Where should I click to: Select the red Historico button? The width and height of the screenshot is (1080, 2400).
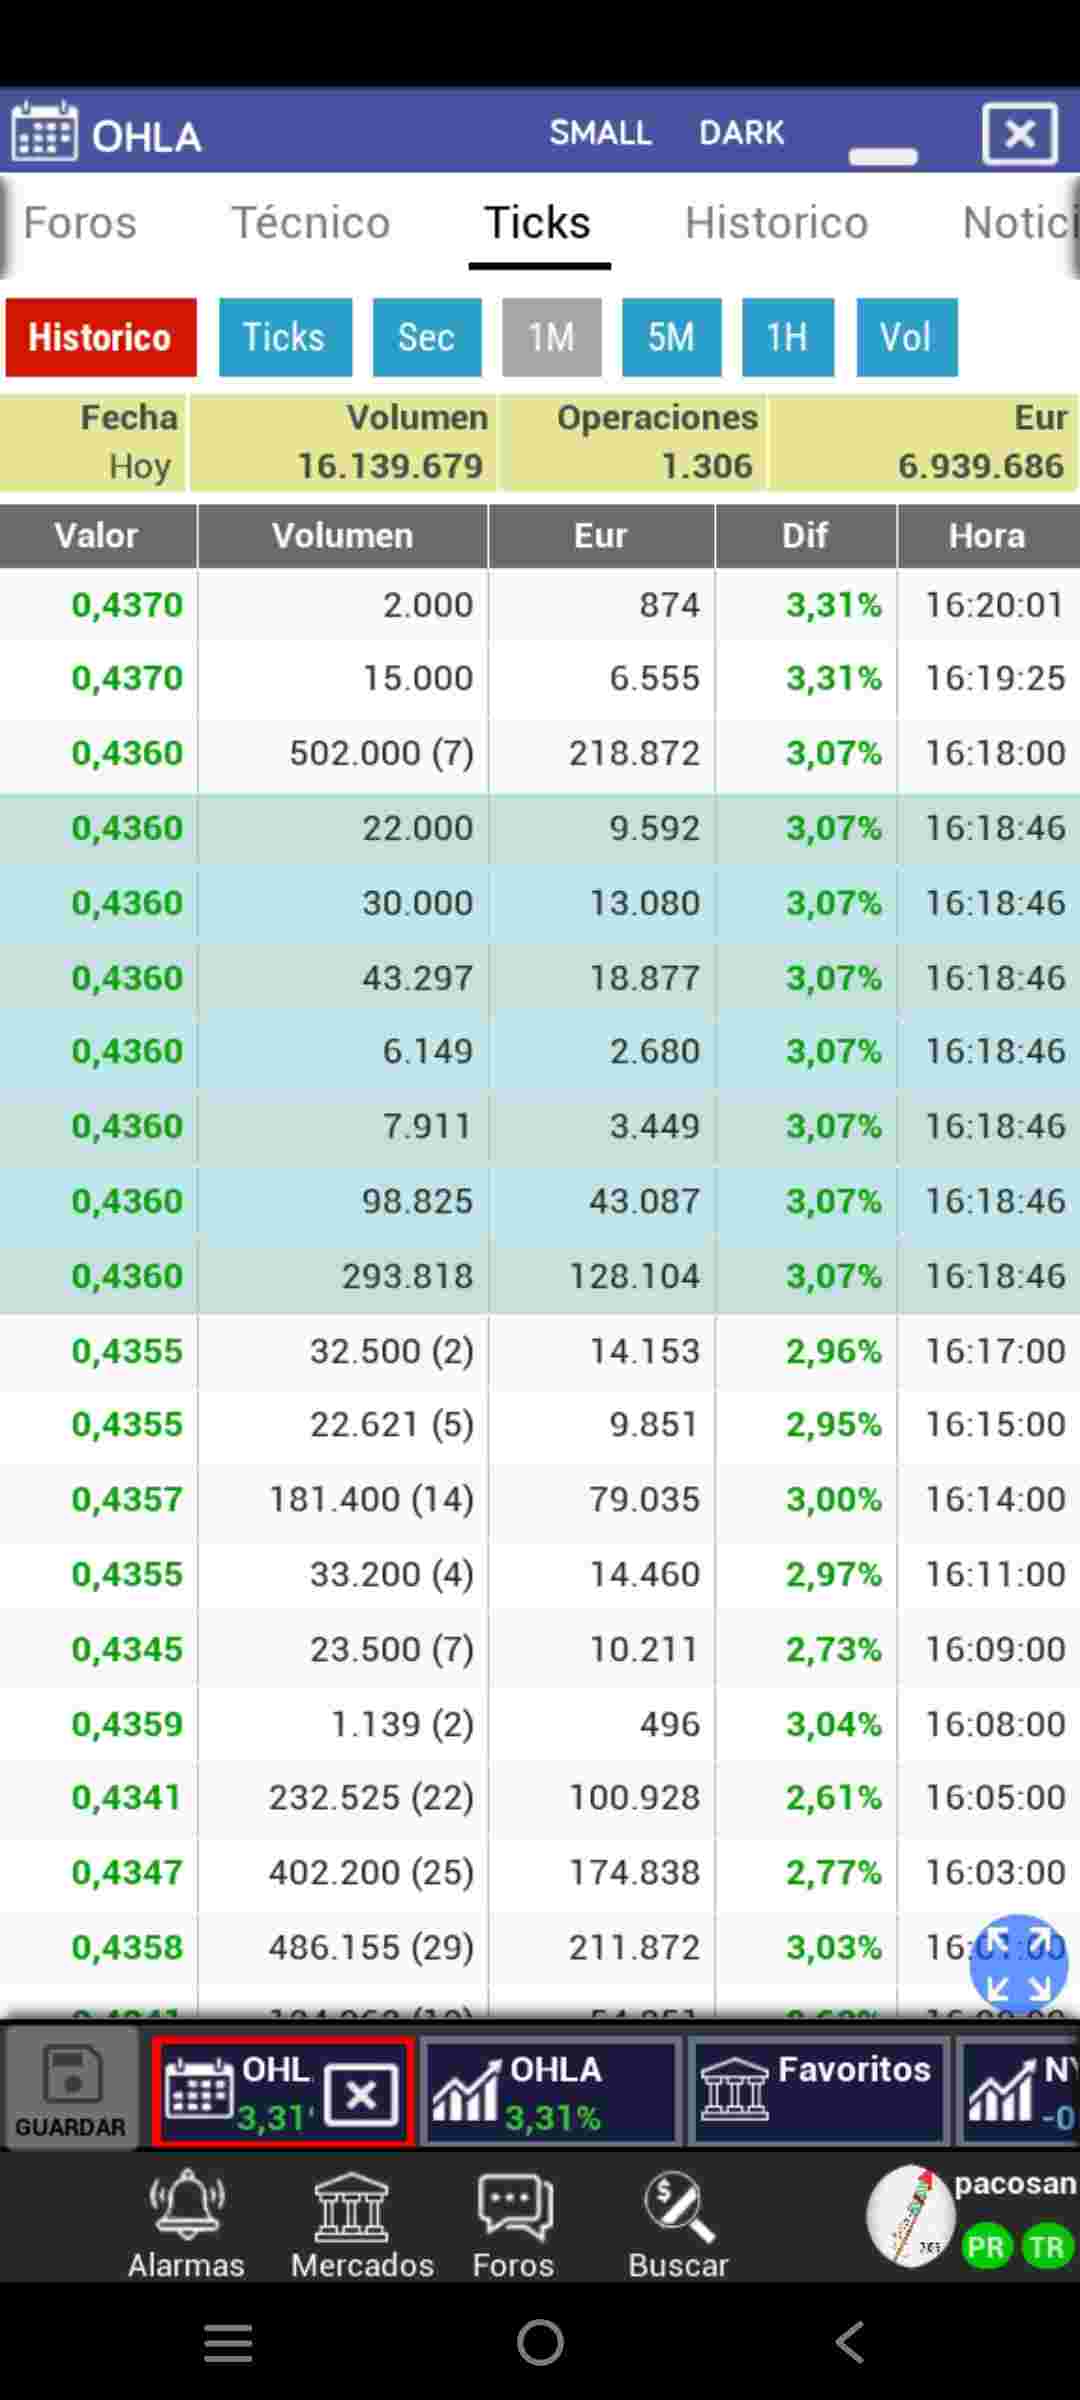coord(101,337)
